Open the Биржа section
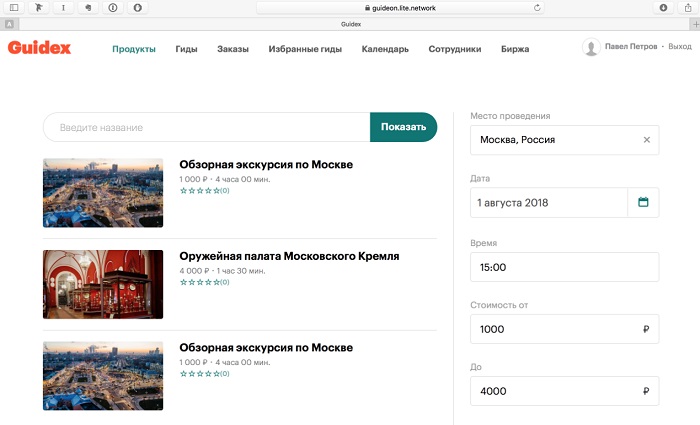 [515, 48]
